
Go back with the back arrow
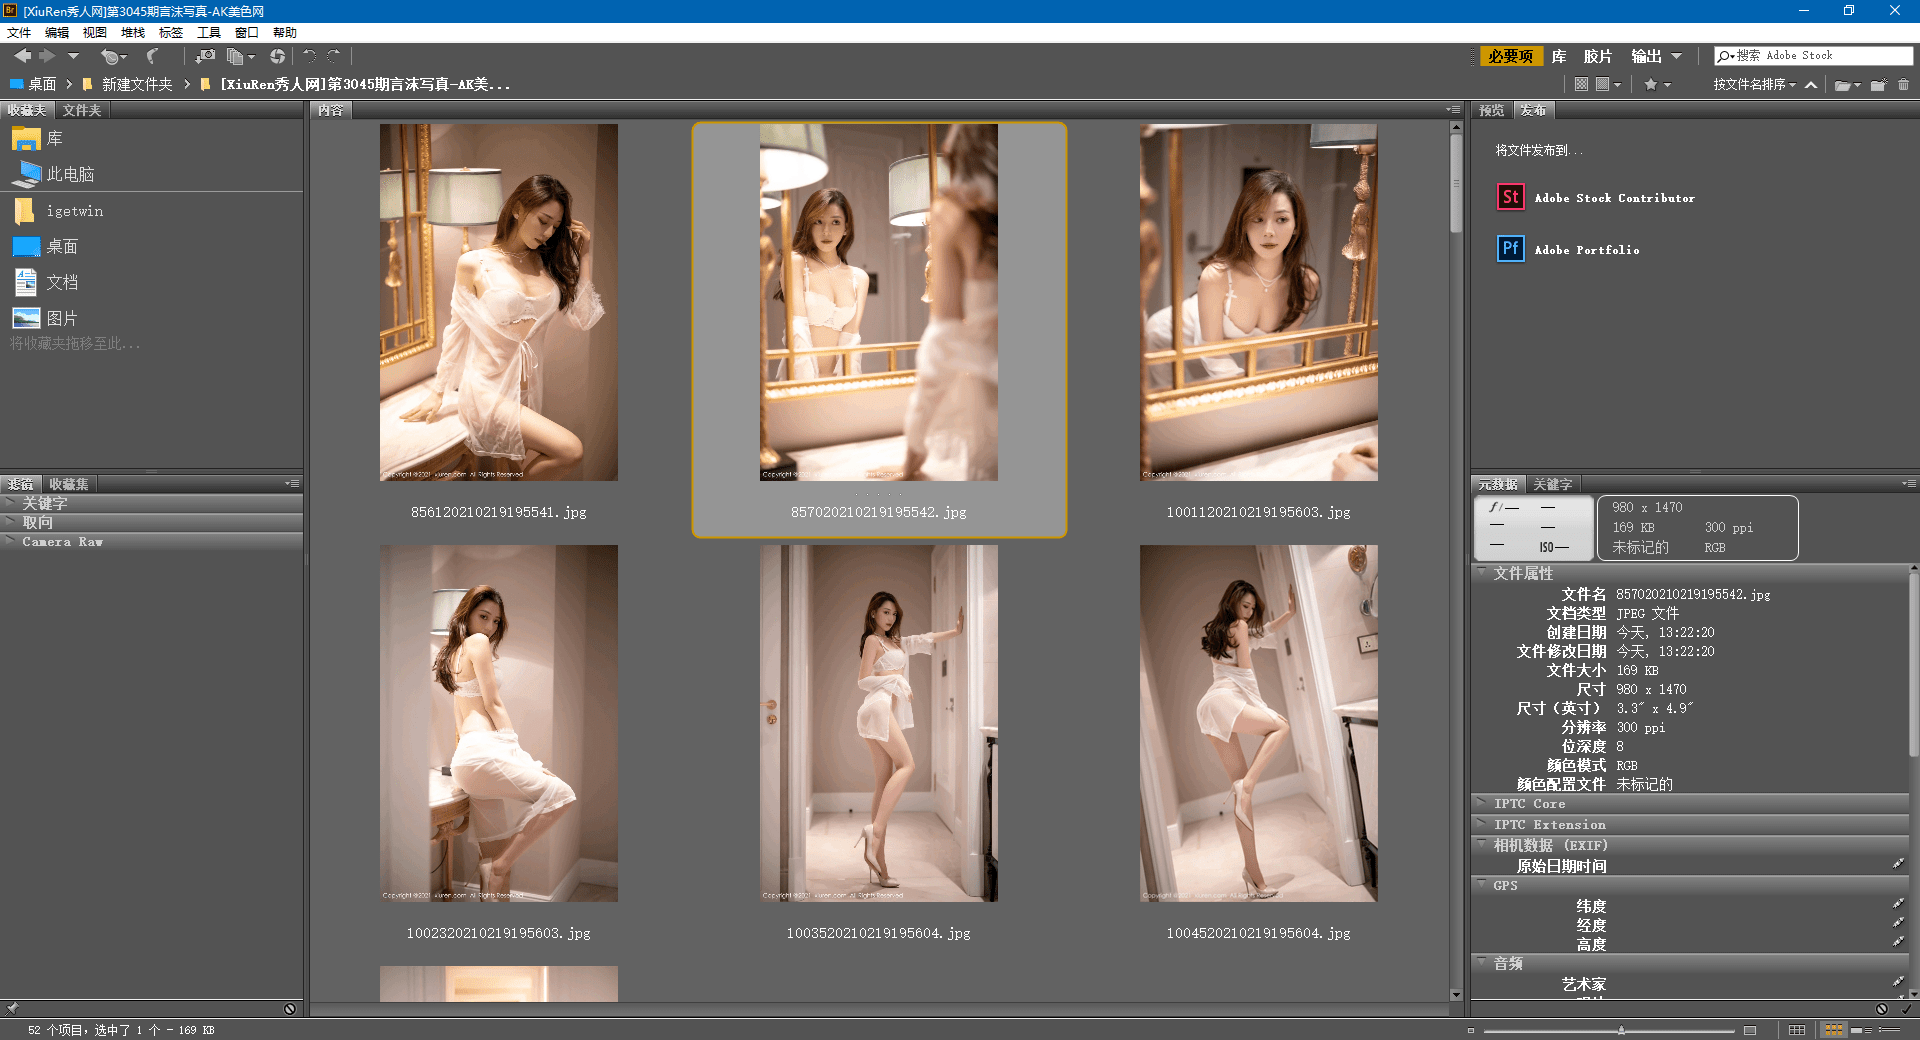tap(22, 56)
